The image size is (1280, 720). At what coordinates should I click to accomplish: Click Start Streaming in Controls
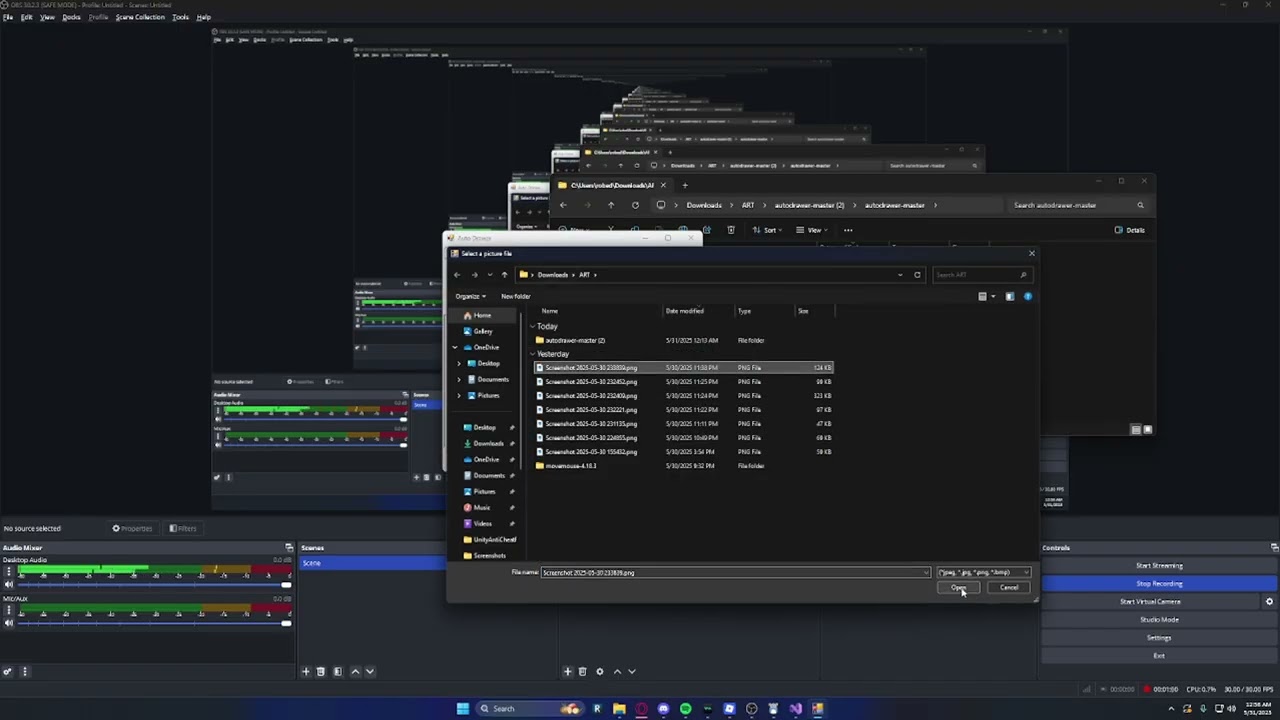click(1159, 566)
